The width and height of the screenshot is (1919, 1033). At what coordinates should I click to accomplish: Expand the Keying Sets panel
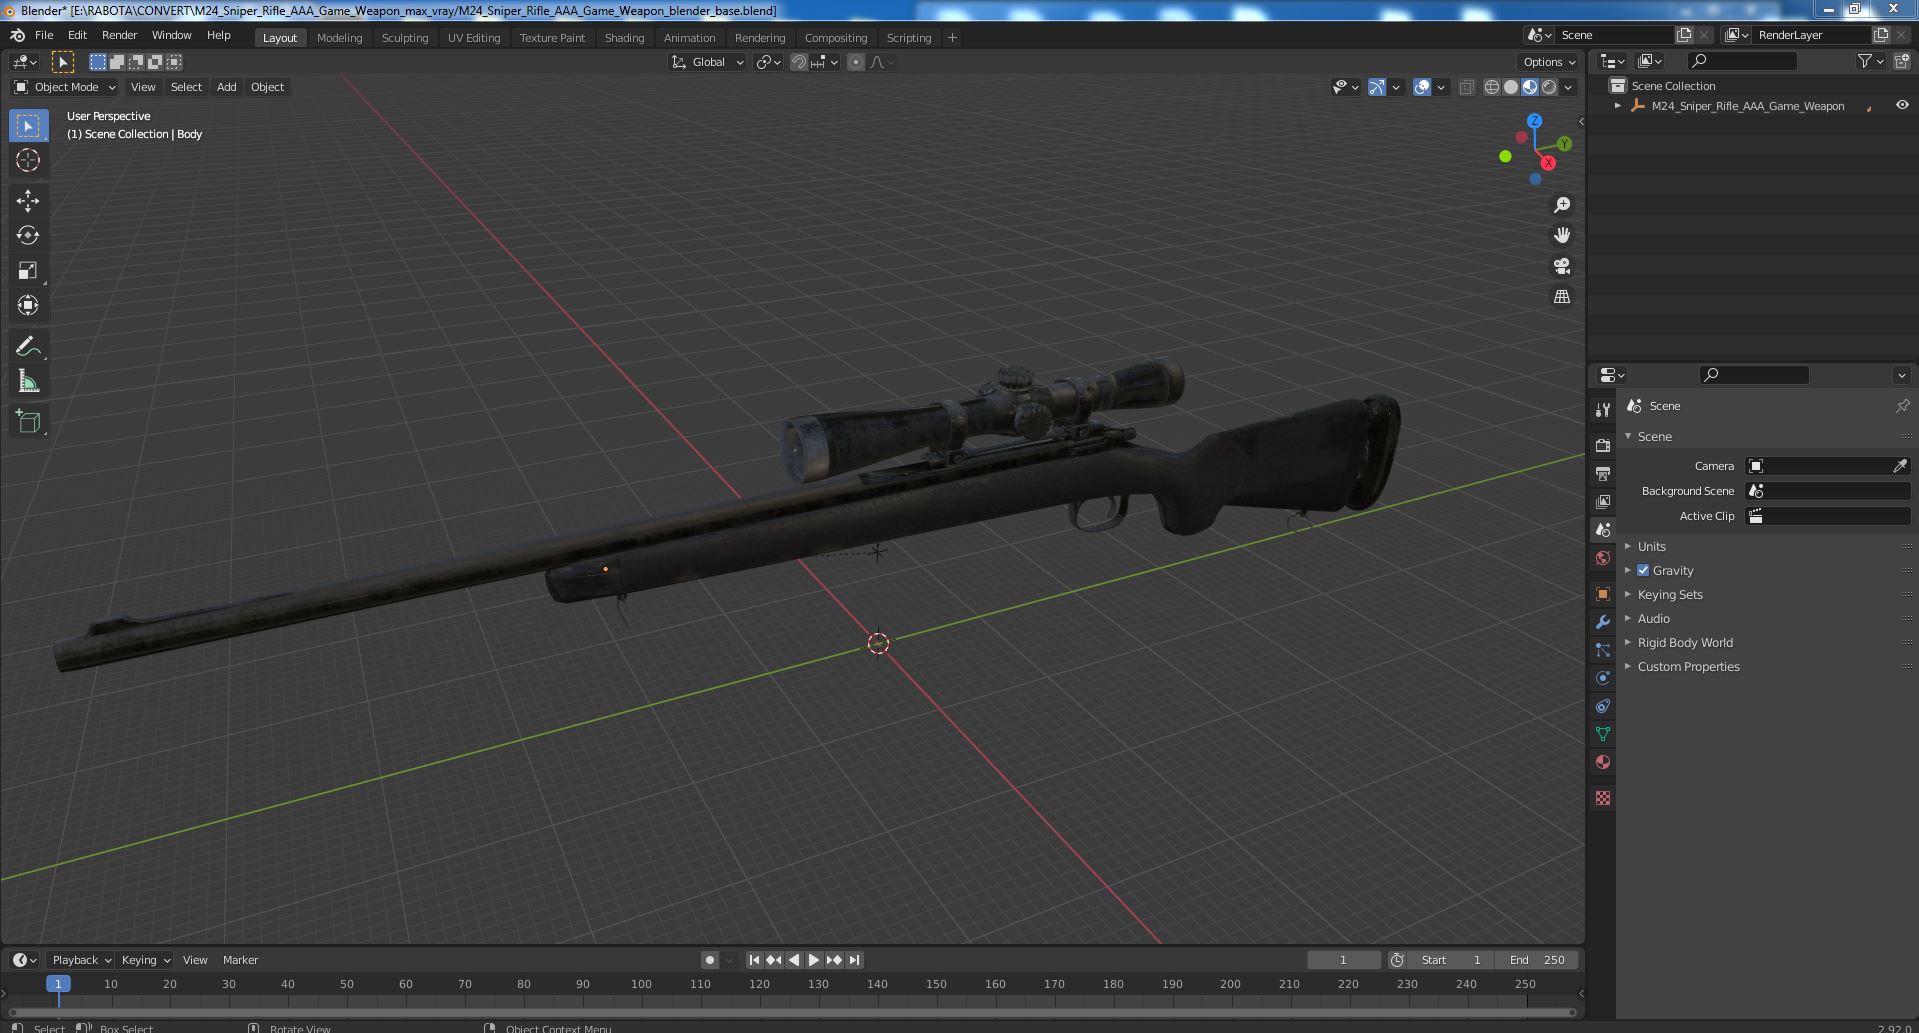(1669, 594)
